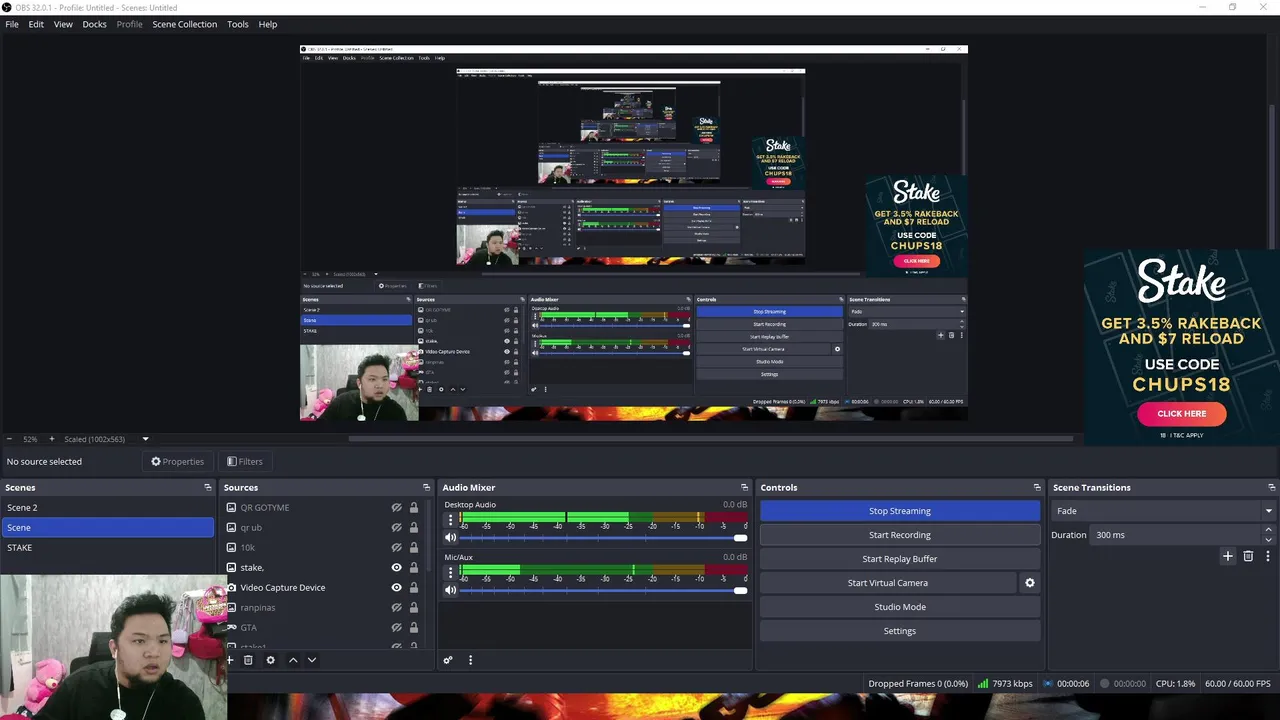Open the File menu
1280x720 pixels.
click(12, 24)
